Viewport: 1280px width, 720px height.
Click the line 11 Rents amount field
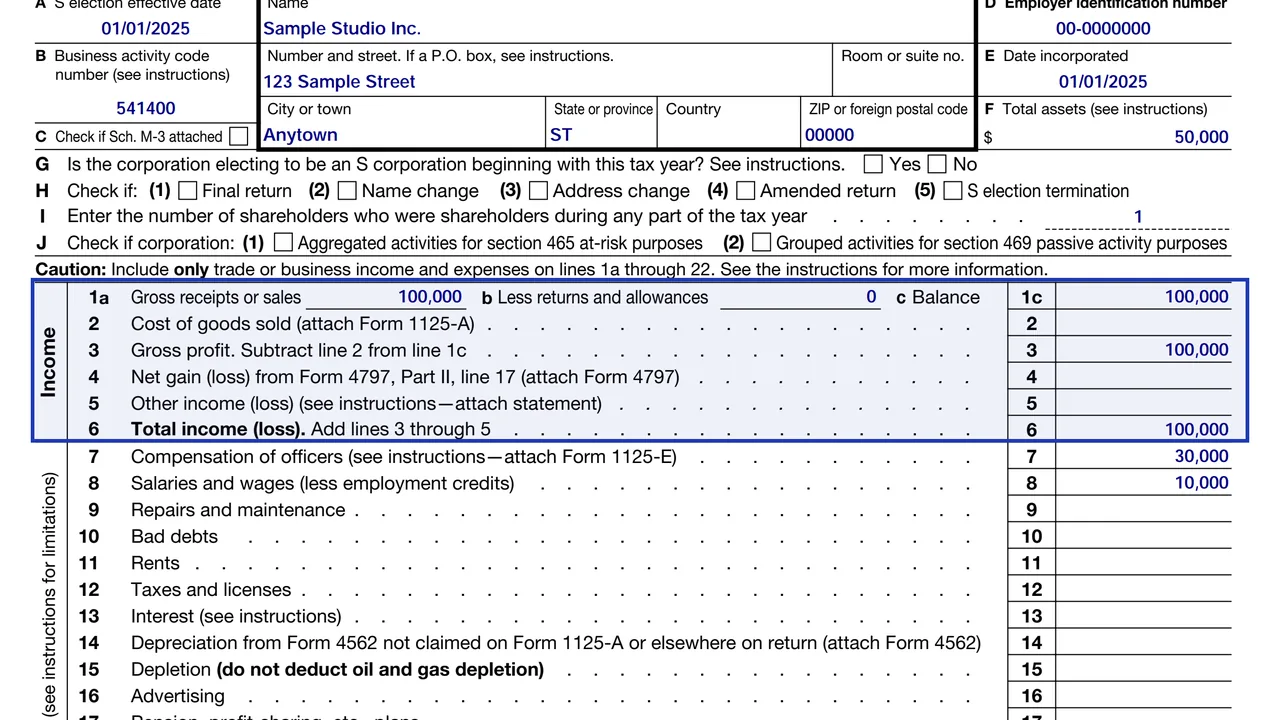click(1144, 563)
